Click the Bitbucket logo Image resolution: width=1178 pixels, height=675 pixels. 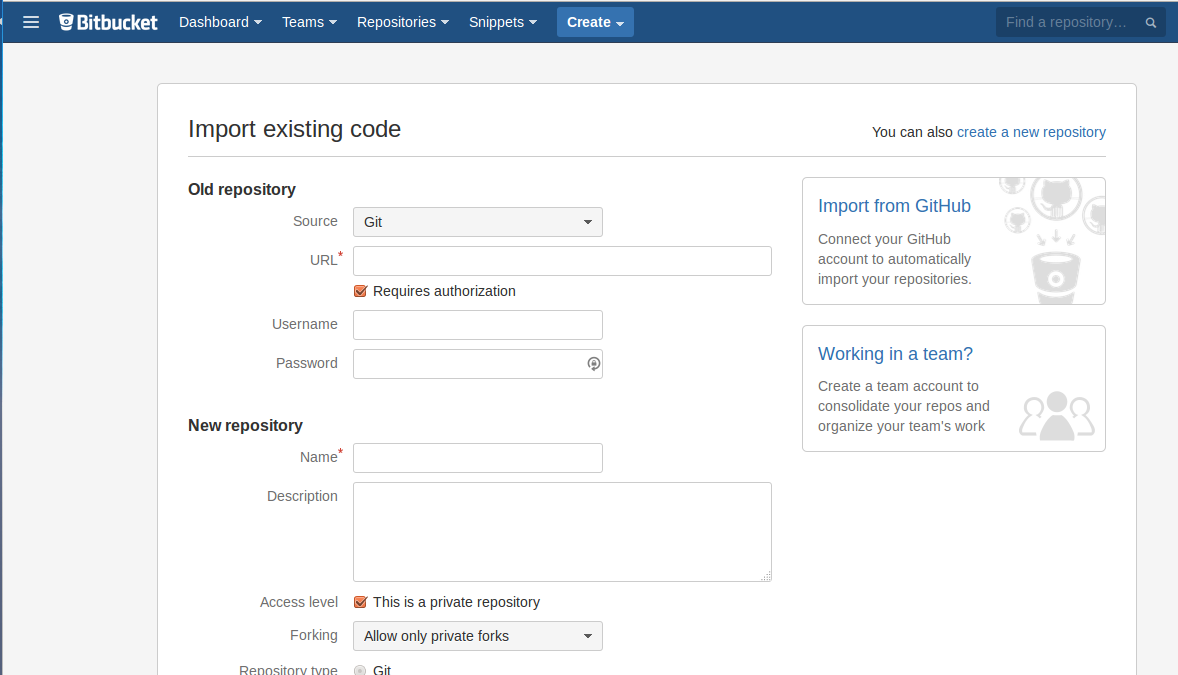click(x=108, y=23)
